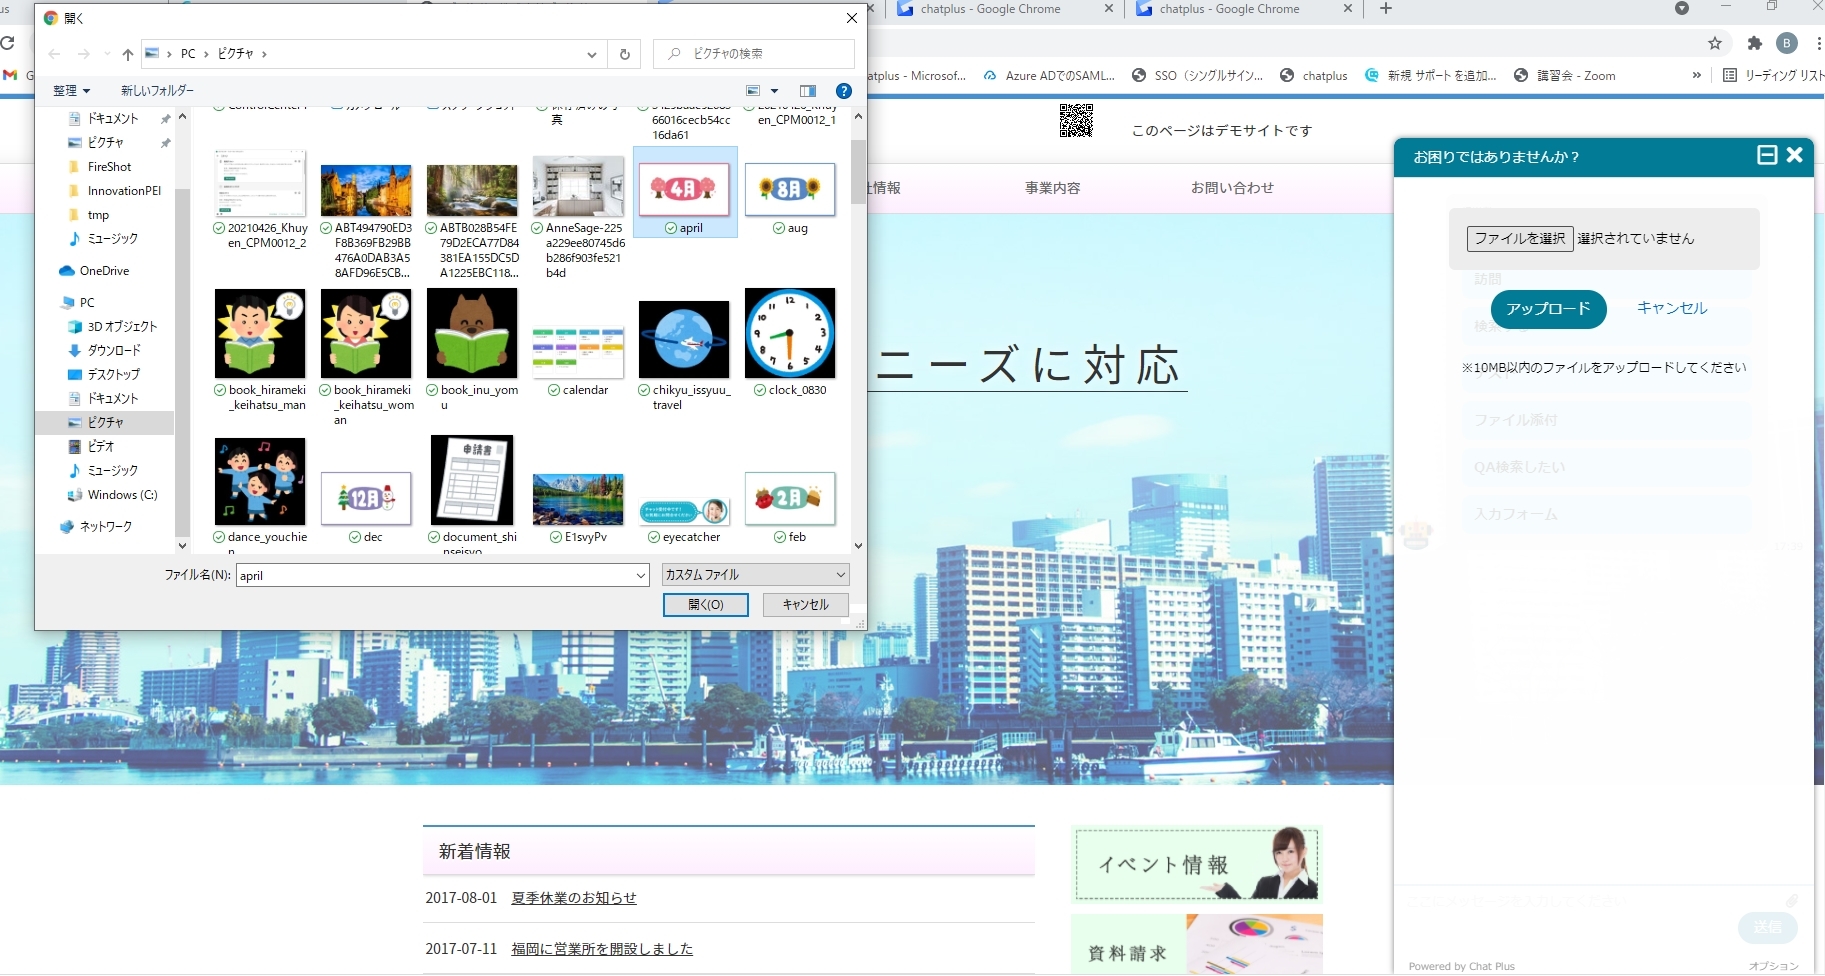
Task: Click the Chrome extensions puzzle icon
Action: 1754,43
